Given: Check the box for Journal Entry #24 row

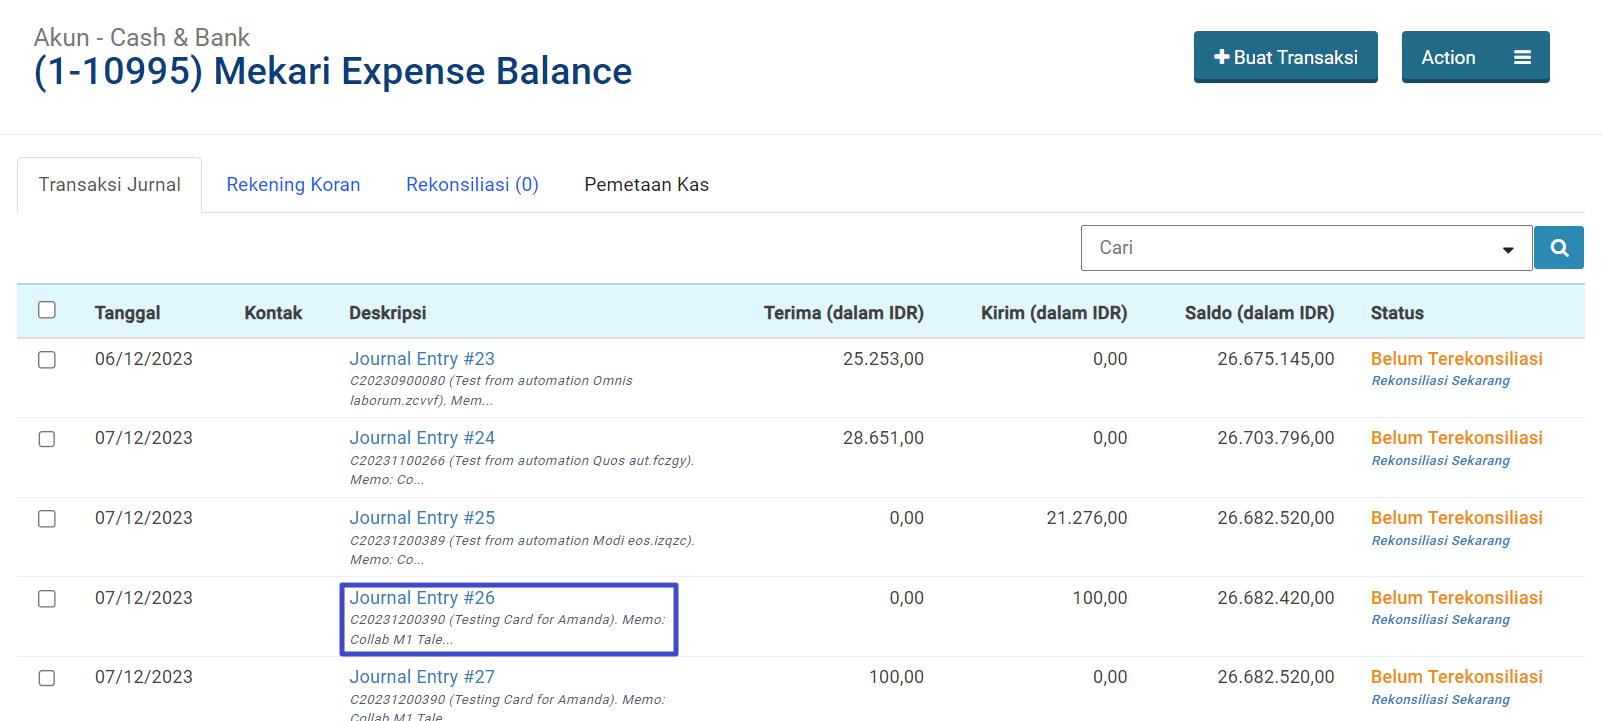Looking at the screenshot, I should (x=47, y=439).
